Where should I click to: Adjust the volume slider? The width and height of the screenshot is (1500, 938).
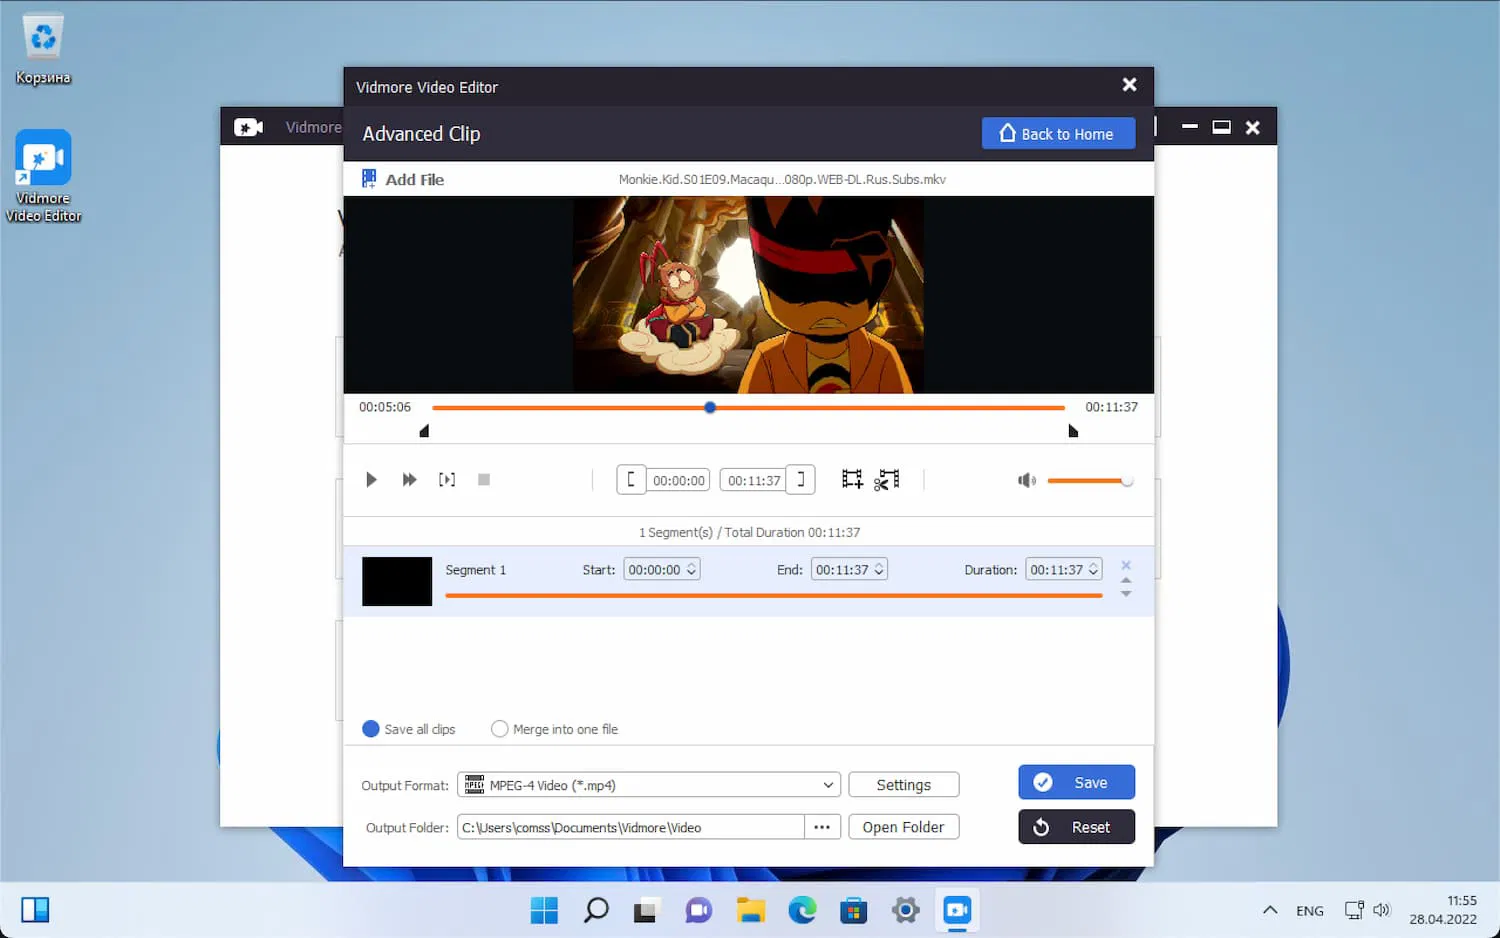pyautogui.click(x=1090, y=481)
